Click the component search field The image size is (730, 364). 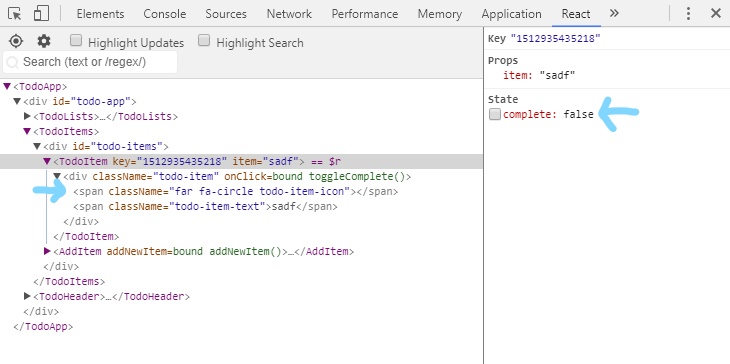(x=90, y=62)
